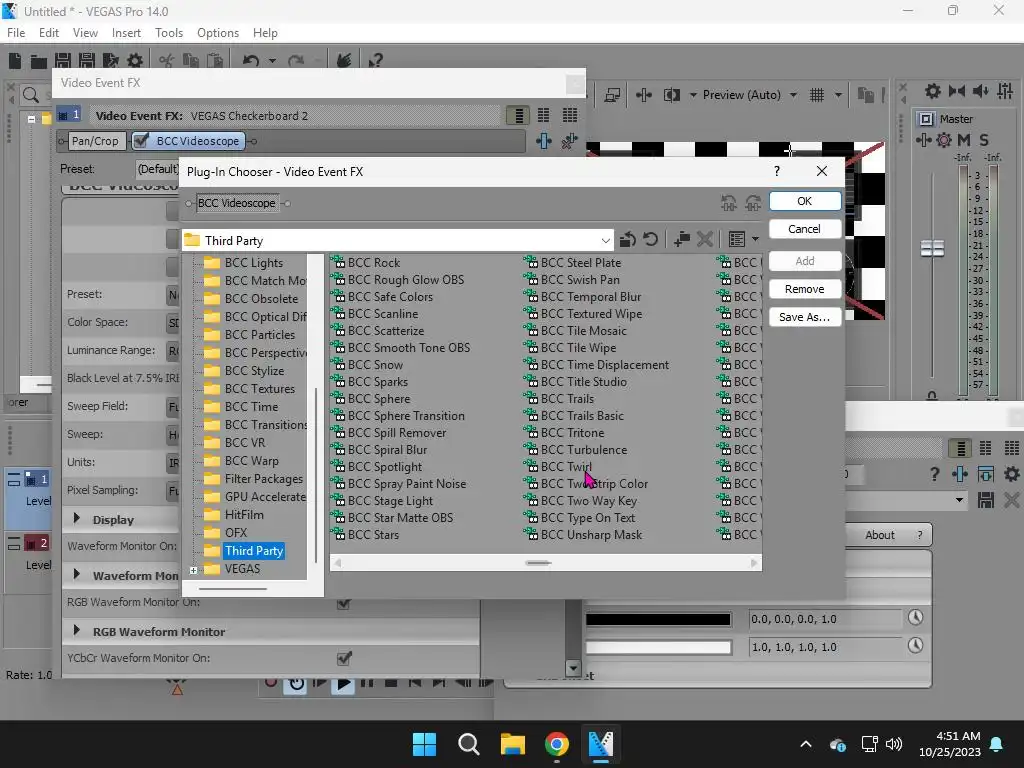This screenshot has height=768, width=1024.
Task: Open the Overlays dropdown arrow in preview
Action: point(838,95)
